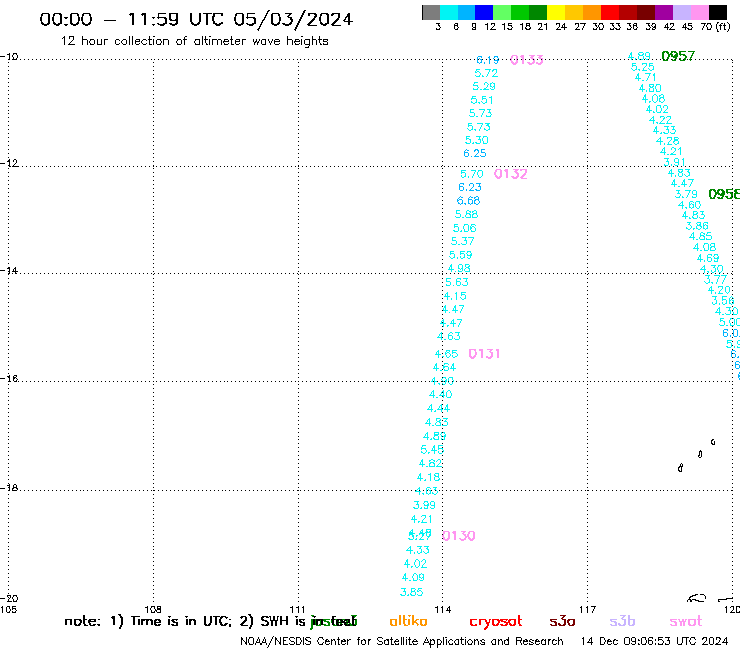Click the wave height value 4.69
The image size is (740, 650).
pyautogui.click(x=708, y=259)
